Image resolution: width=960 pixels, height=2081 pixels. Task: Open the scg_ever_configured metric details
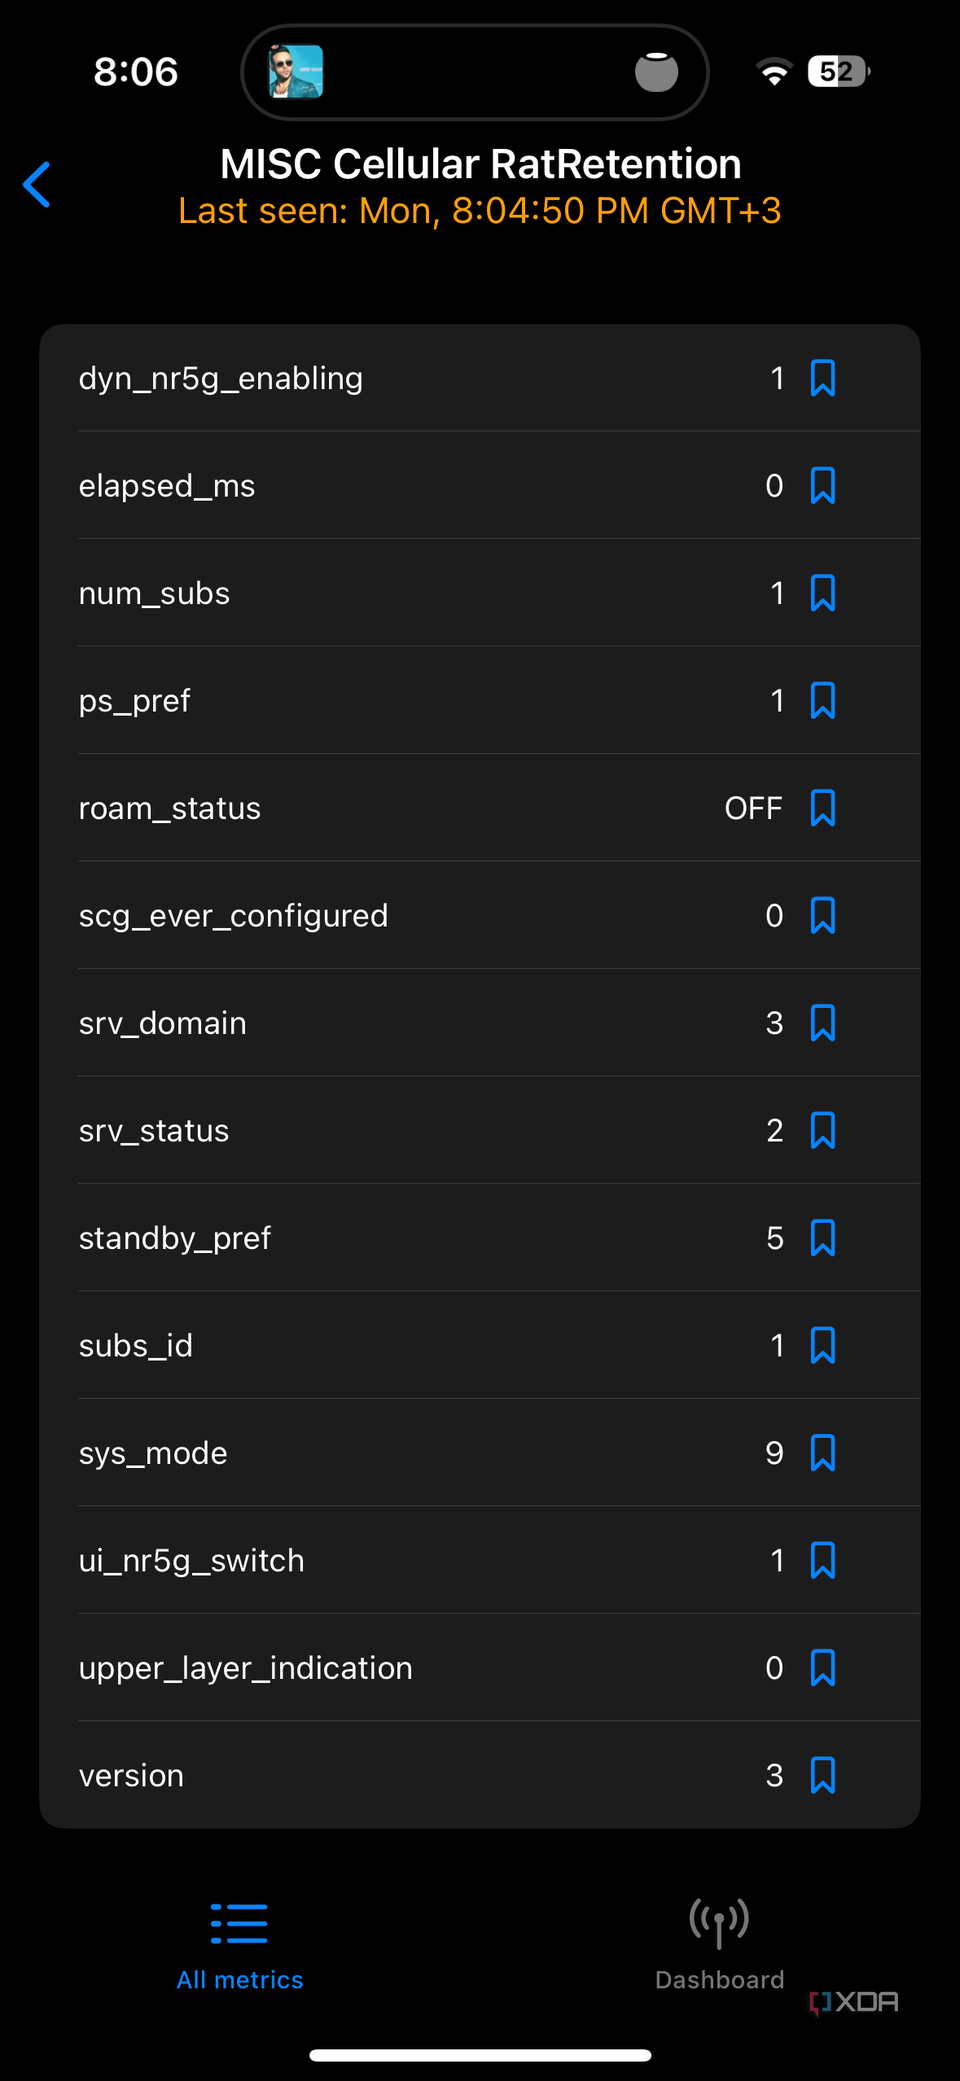click(400, 915)
